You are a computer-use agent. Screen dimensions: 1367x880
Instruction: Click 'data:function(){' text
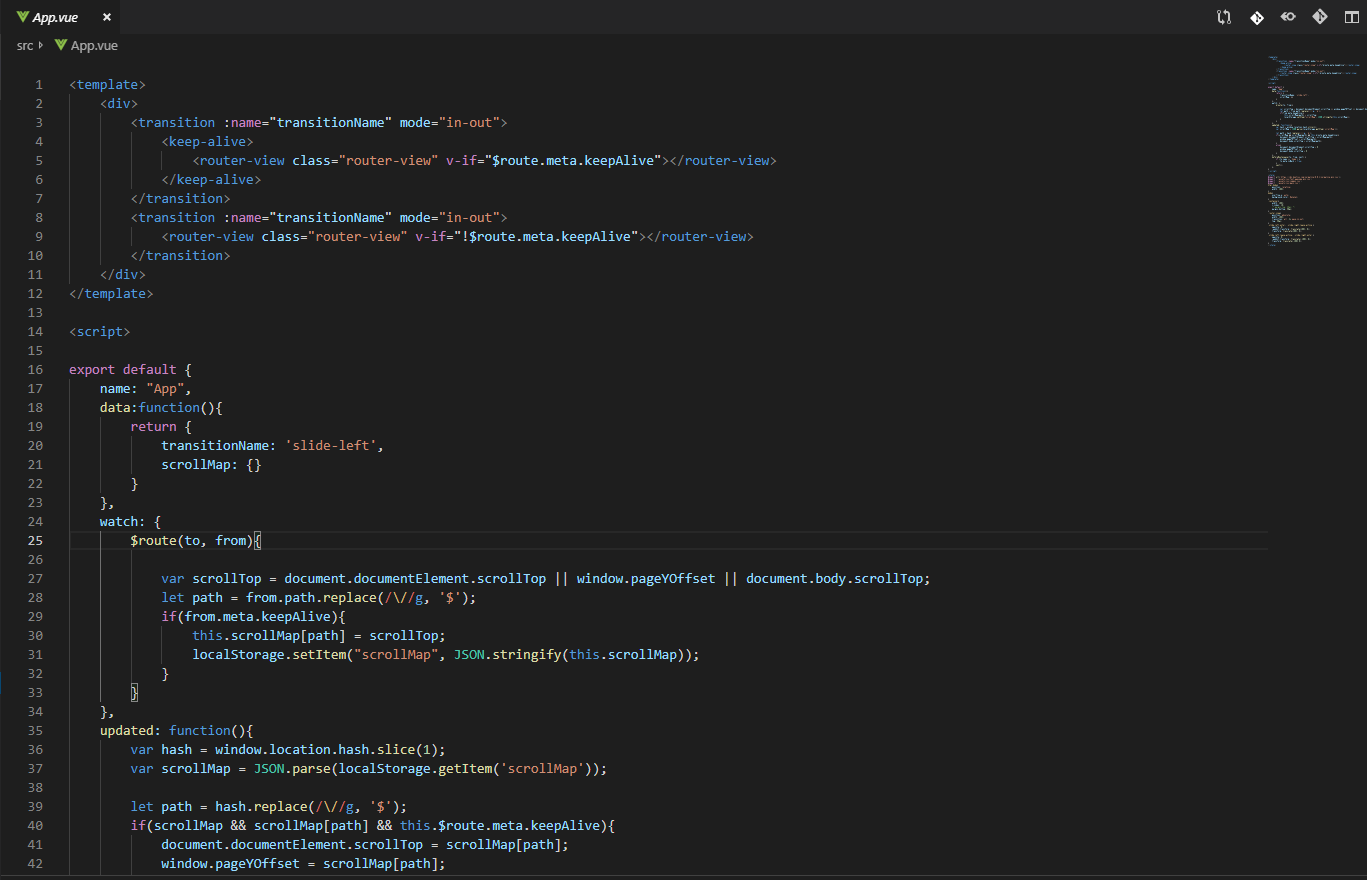click(161, 407)
